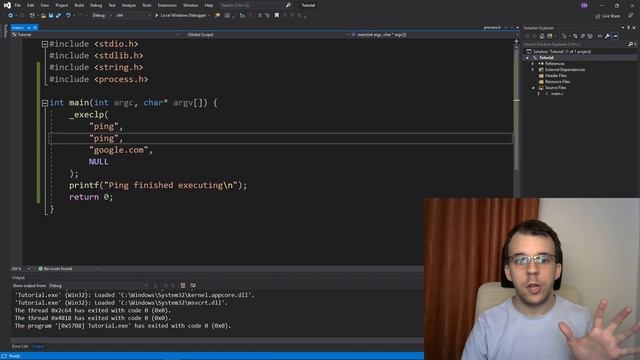The image size is (640, 360).
Task: Open the Tools menu
Action: [147, 5]
